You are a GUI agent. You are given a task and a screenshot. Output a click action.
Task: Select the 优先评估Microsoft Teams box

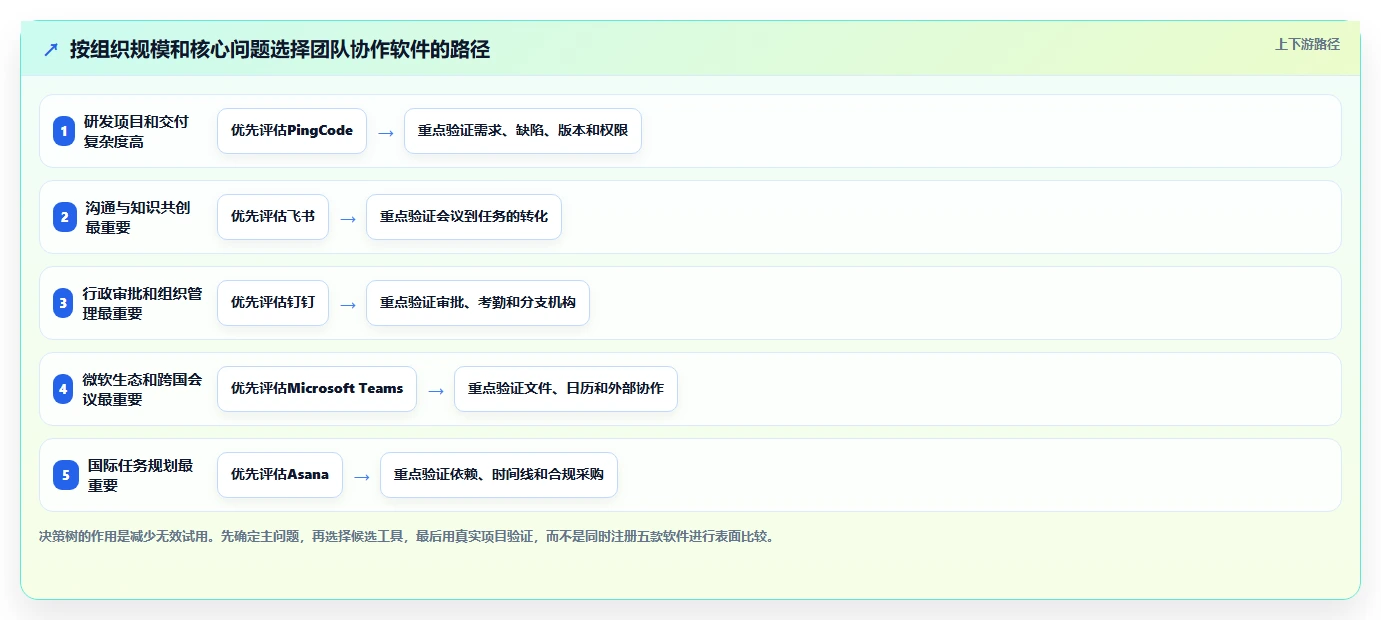[x=317, y=389]
